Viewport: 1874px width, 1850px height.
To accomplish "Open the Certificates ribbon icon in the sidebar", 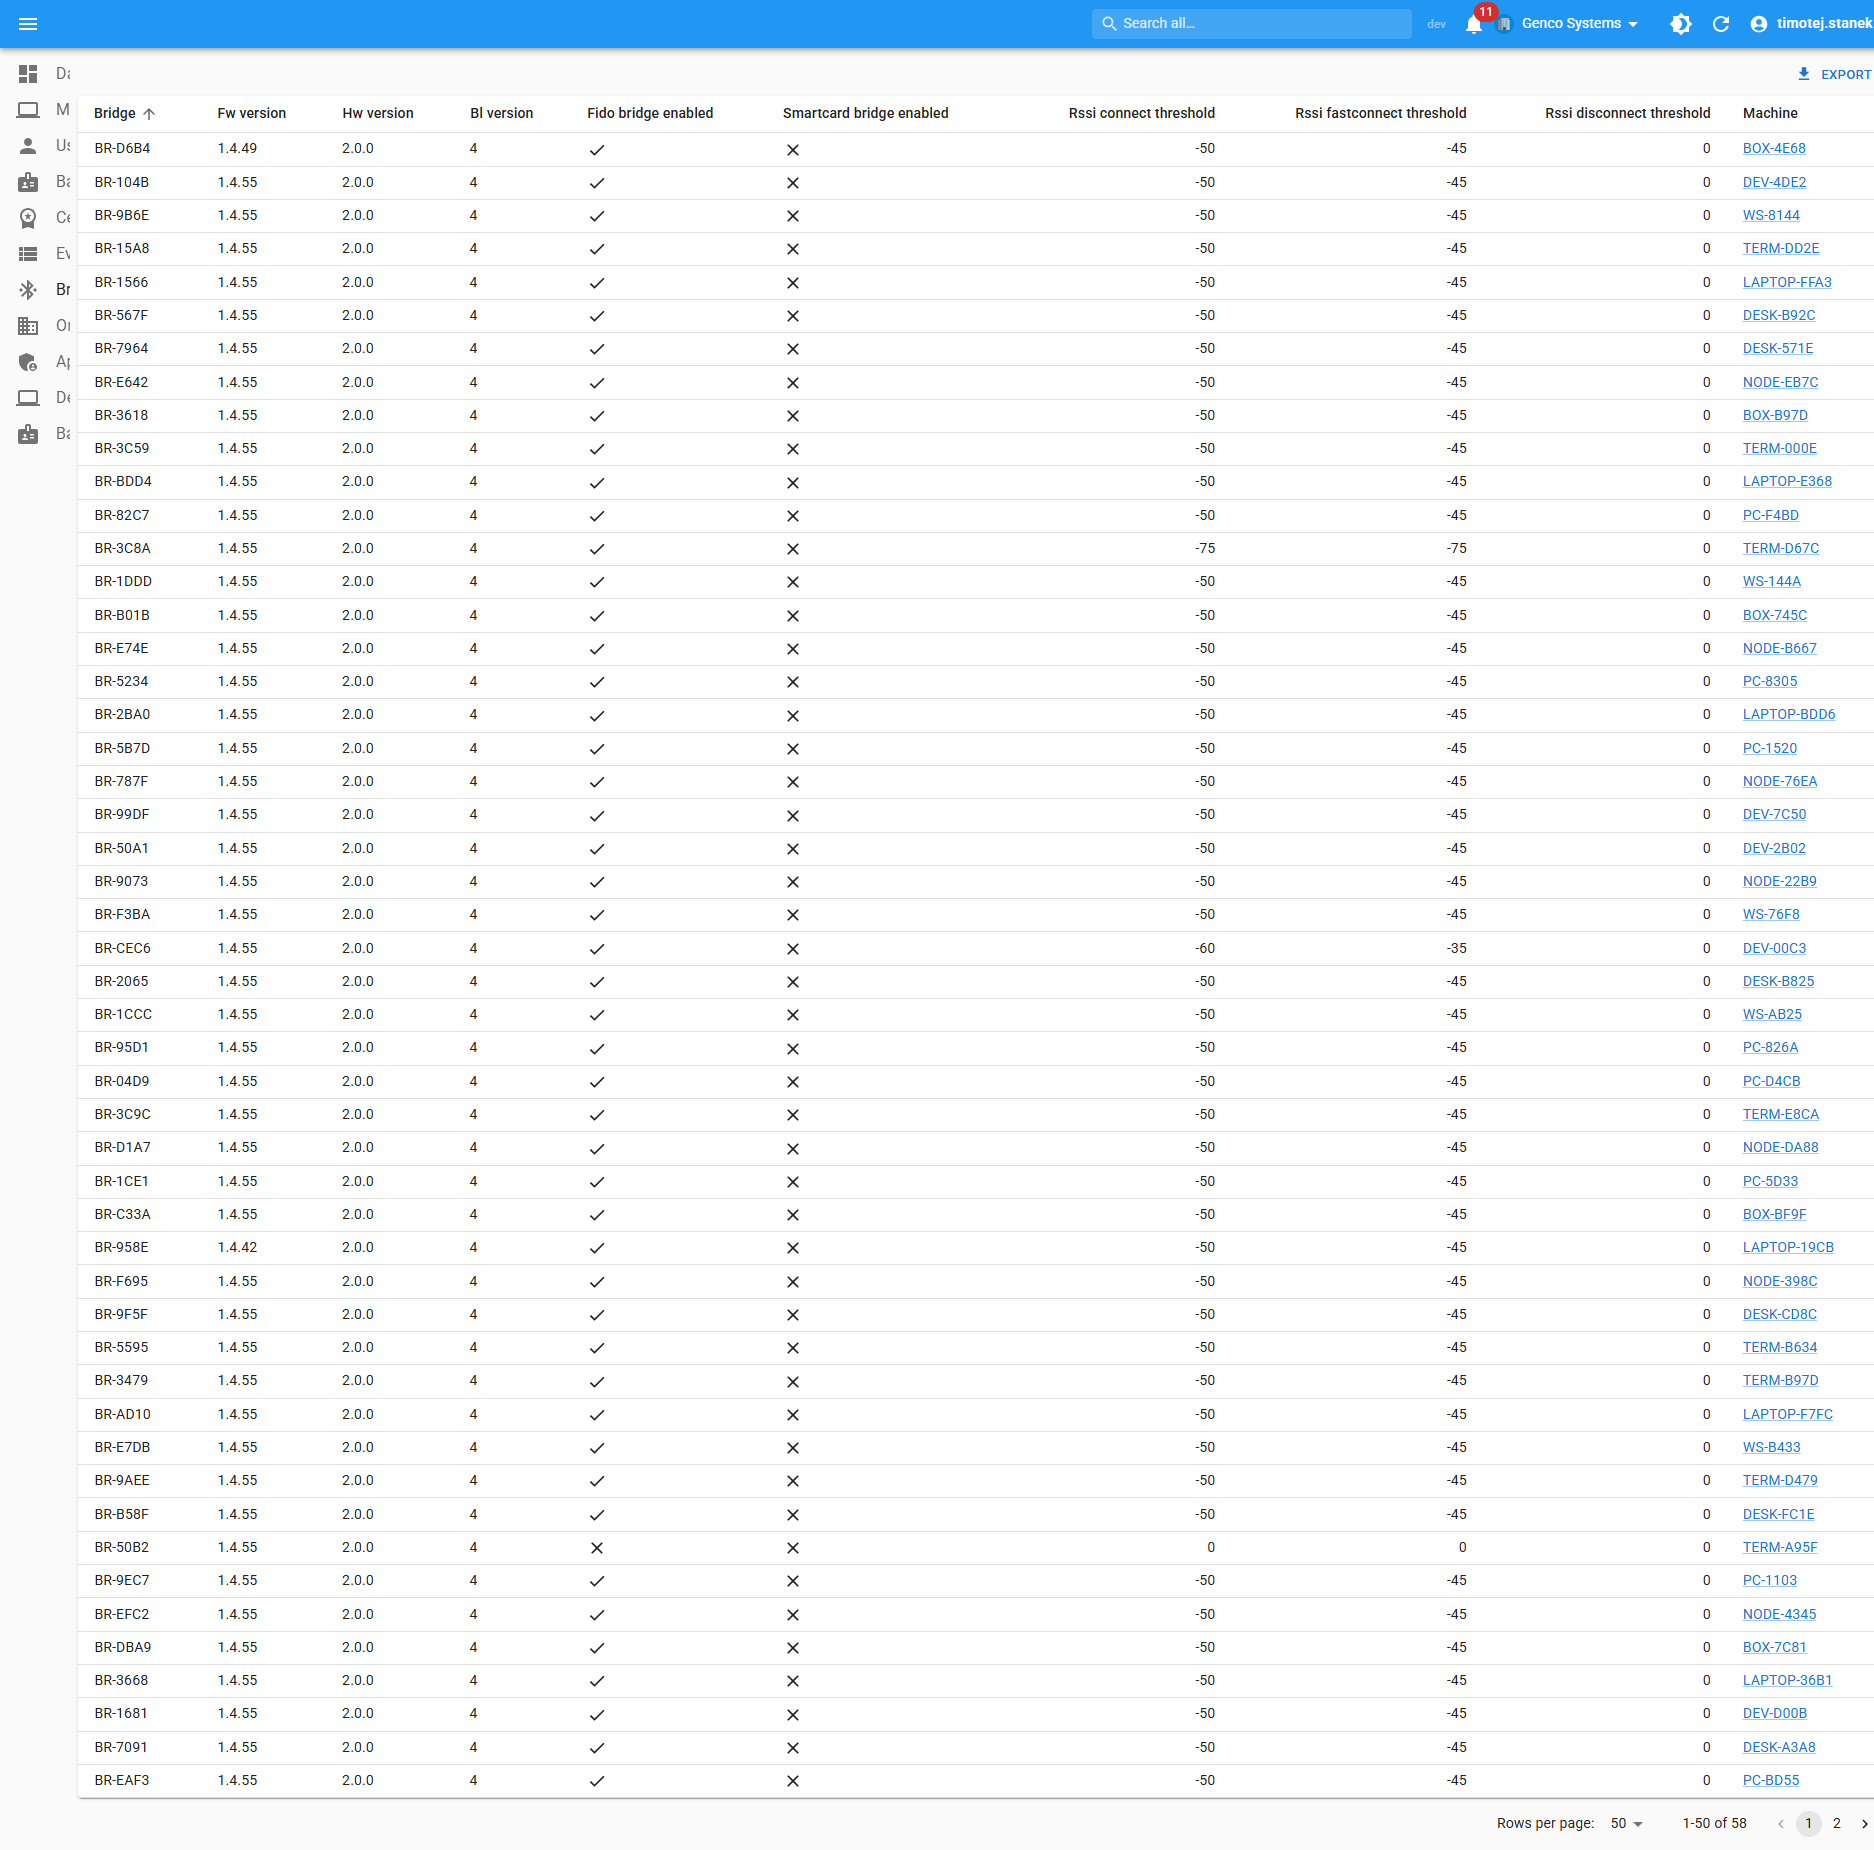I will pos(28,218).
